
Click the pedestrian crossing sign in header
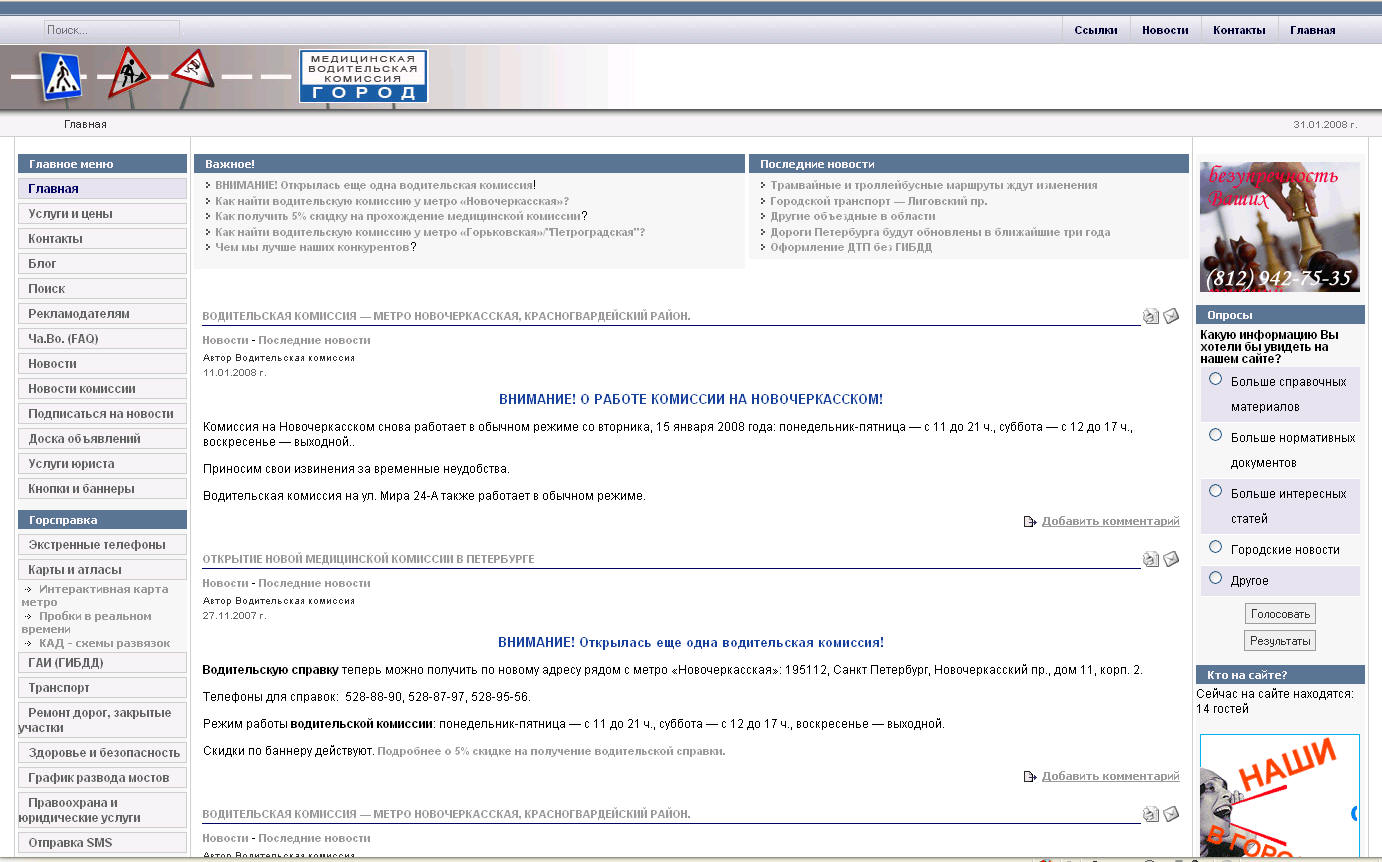(x=61, y=76)
